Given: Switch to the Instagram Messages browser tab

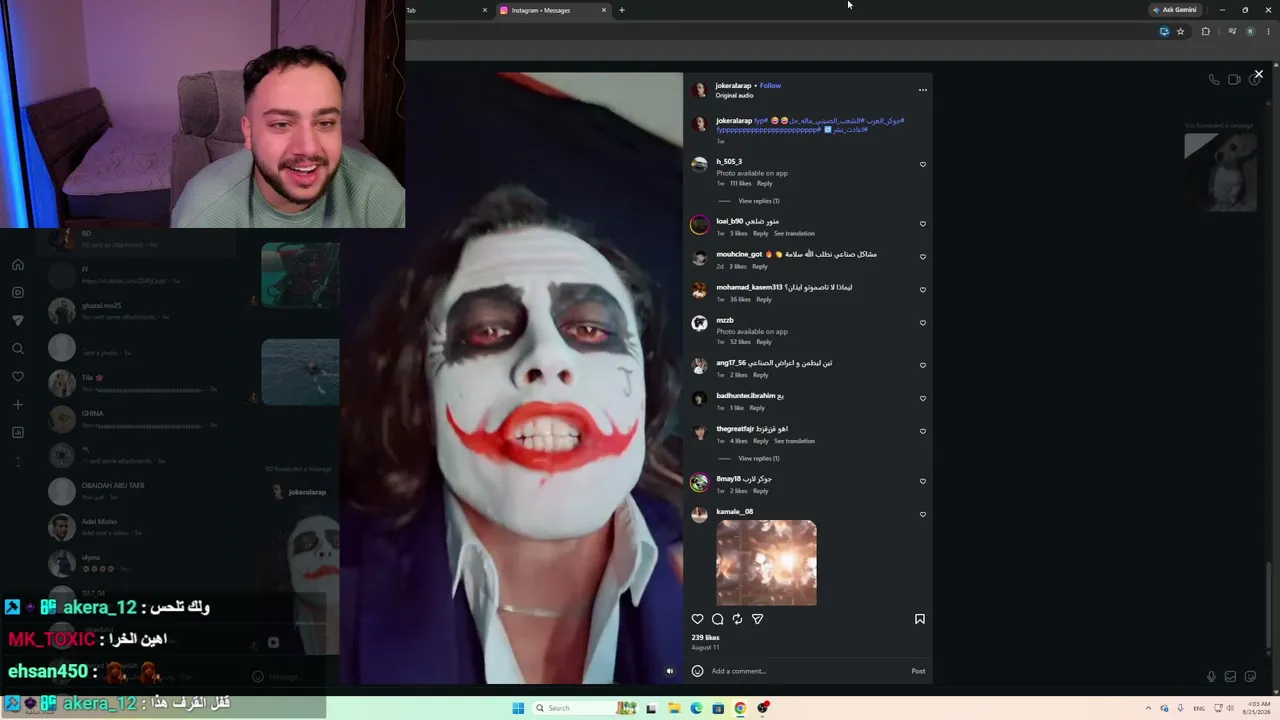Looking at the screenshot, I should pyautogui.click(x=552, y=10).
